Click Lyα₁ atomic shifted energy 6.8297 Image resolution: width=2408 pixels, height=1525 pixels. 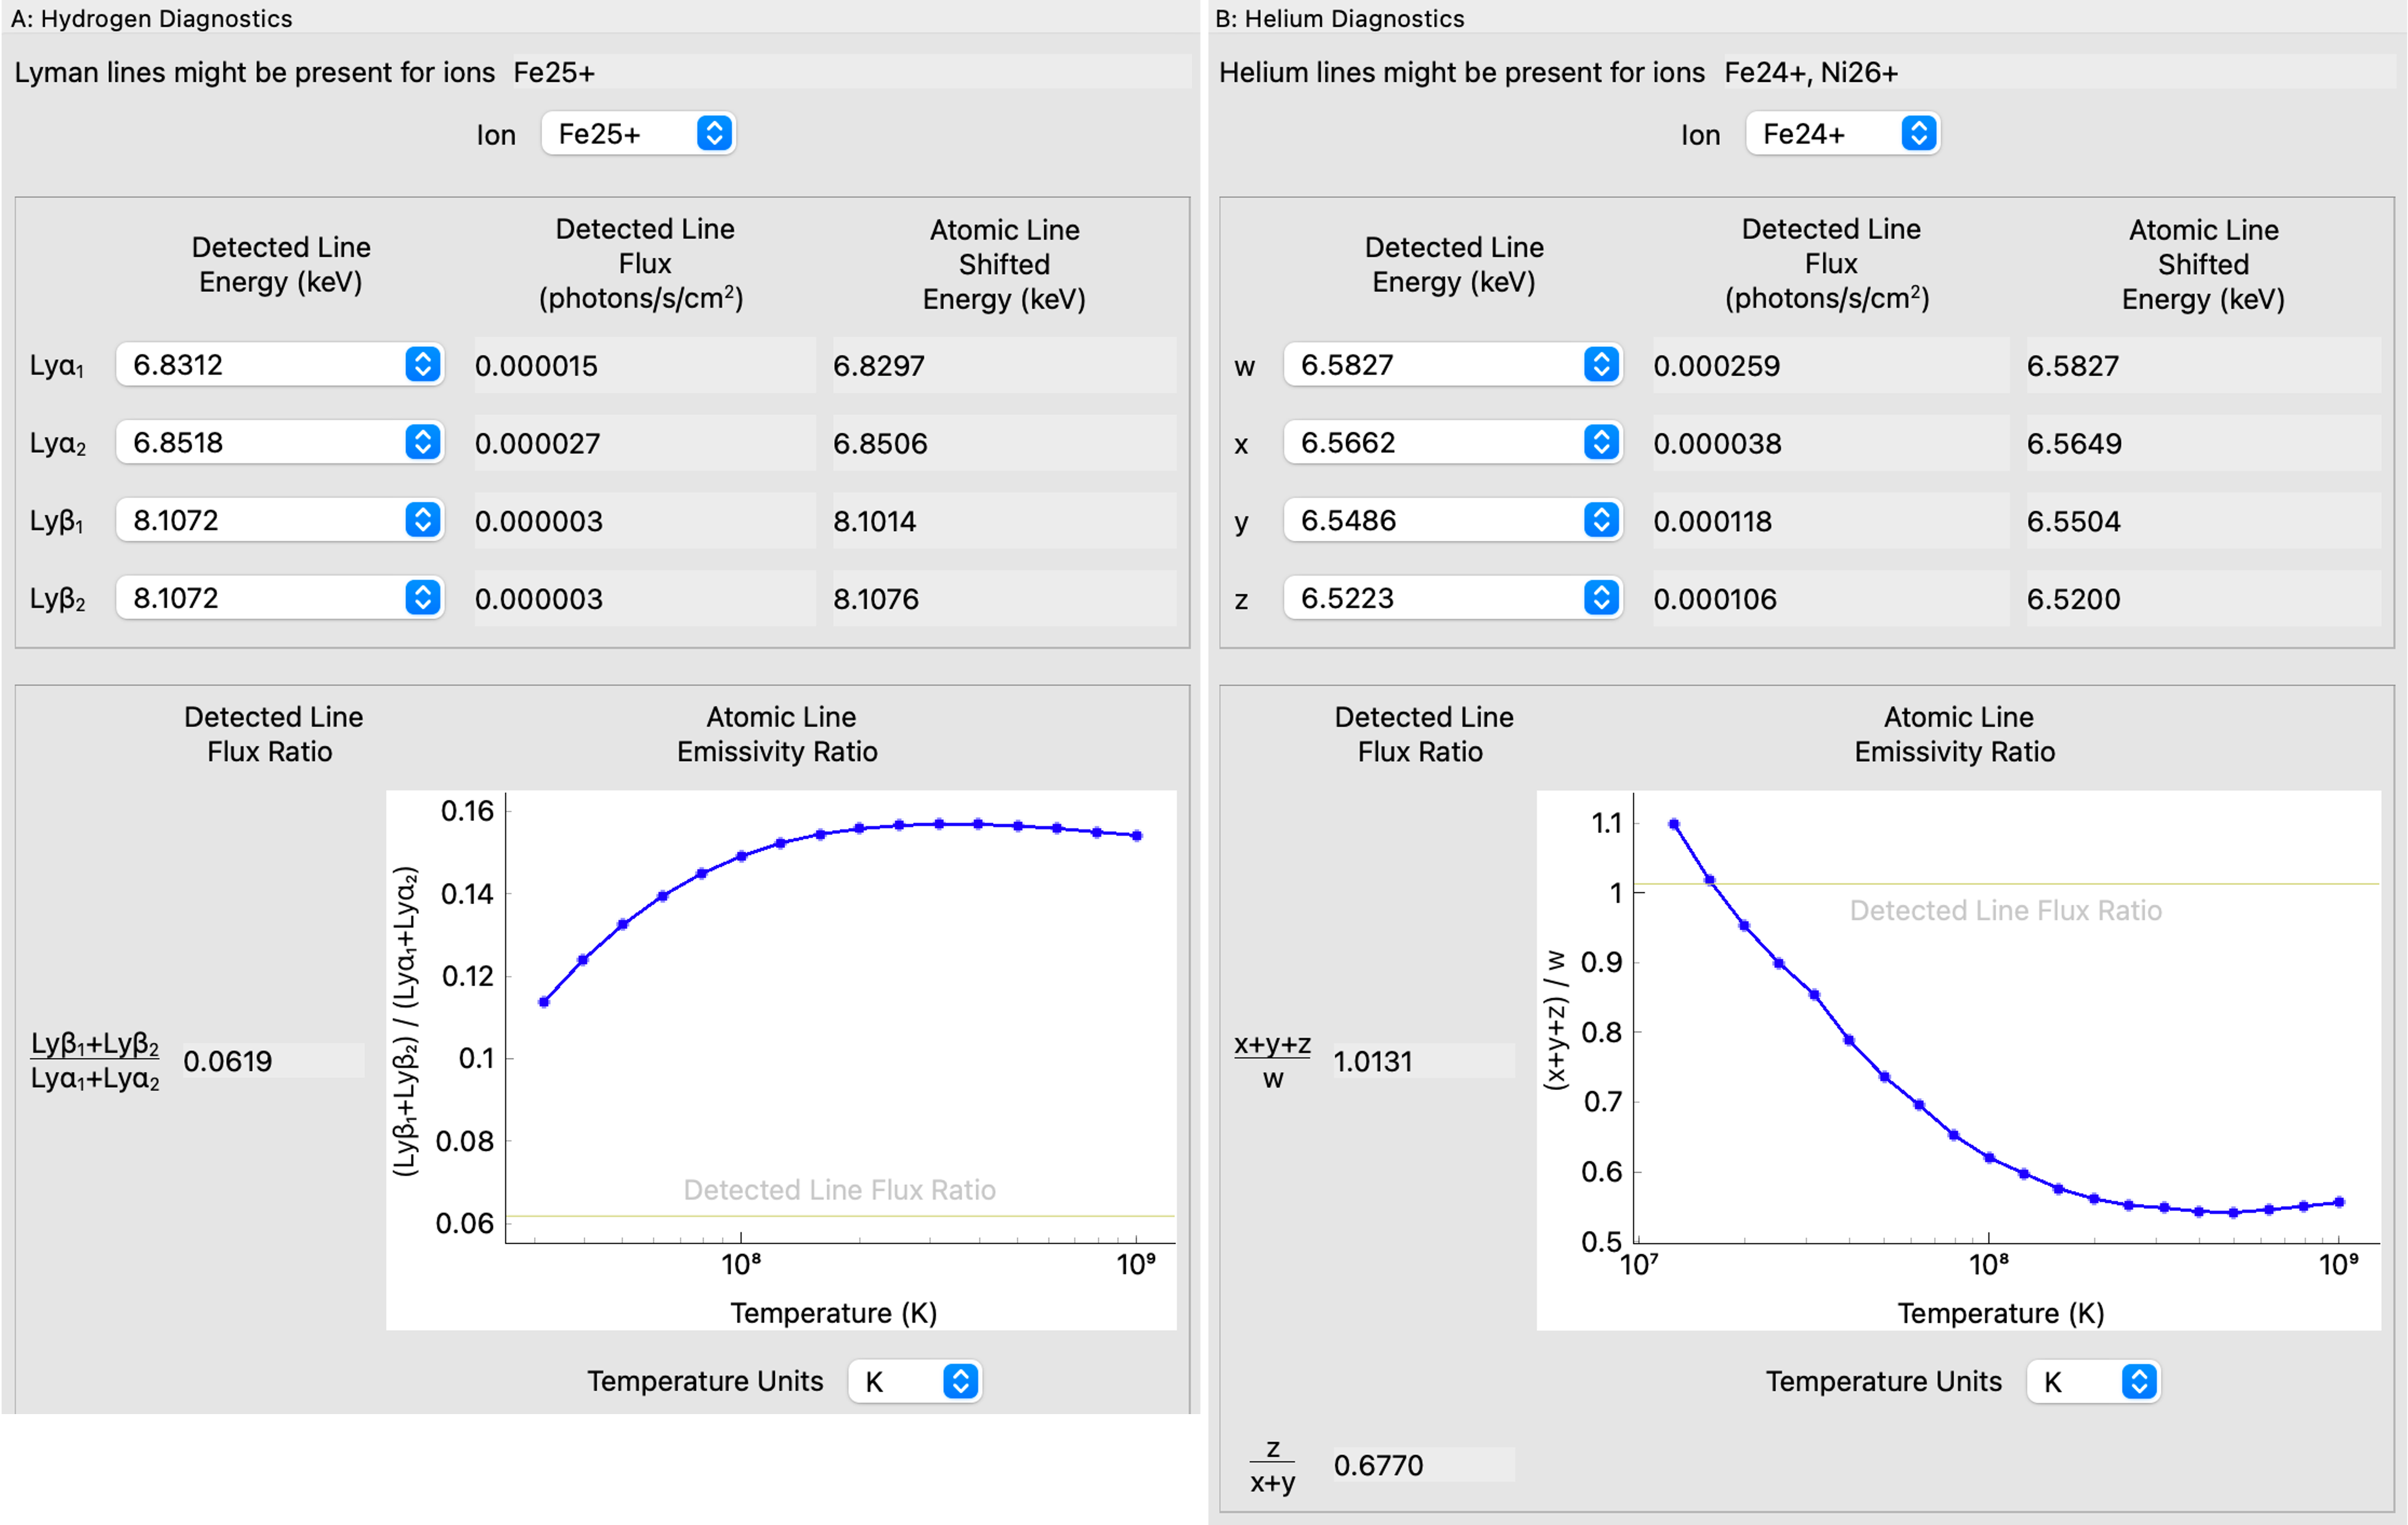(1004, 365)
